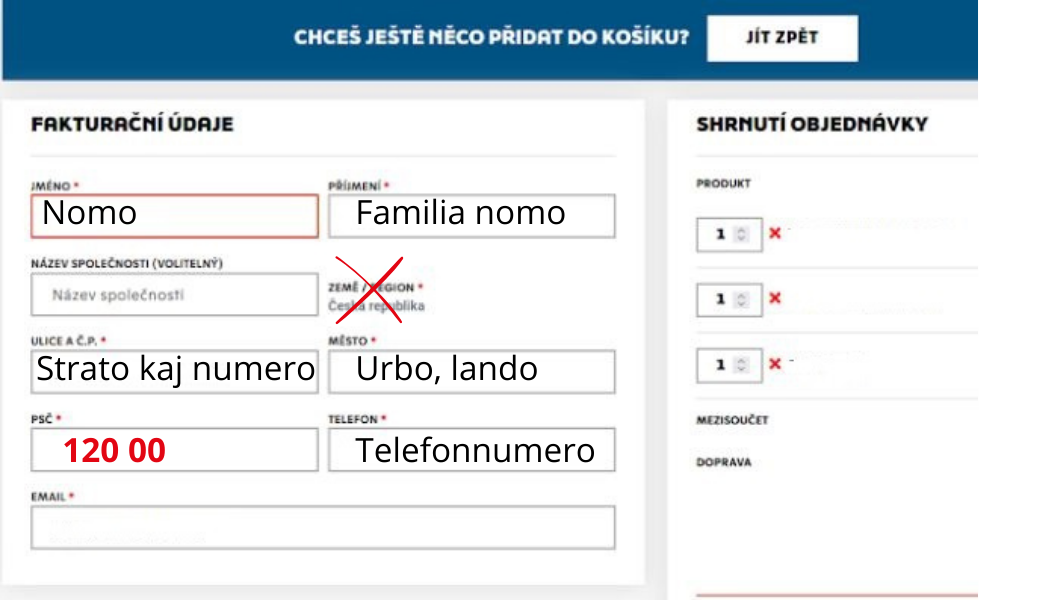
Task: Increase quantity of the third product
Action: click(741, 359)
